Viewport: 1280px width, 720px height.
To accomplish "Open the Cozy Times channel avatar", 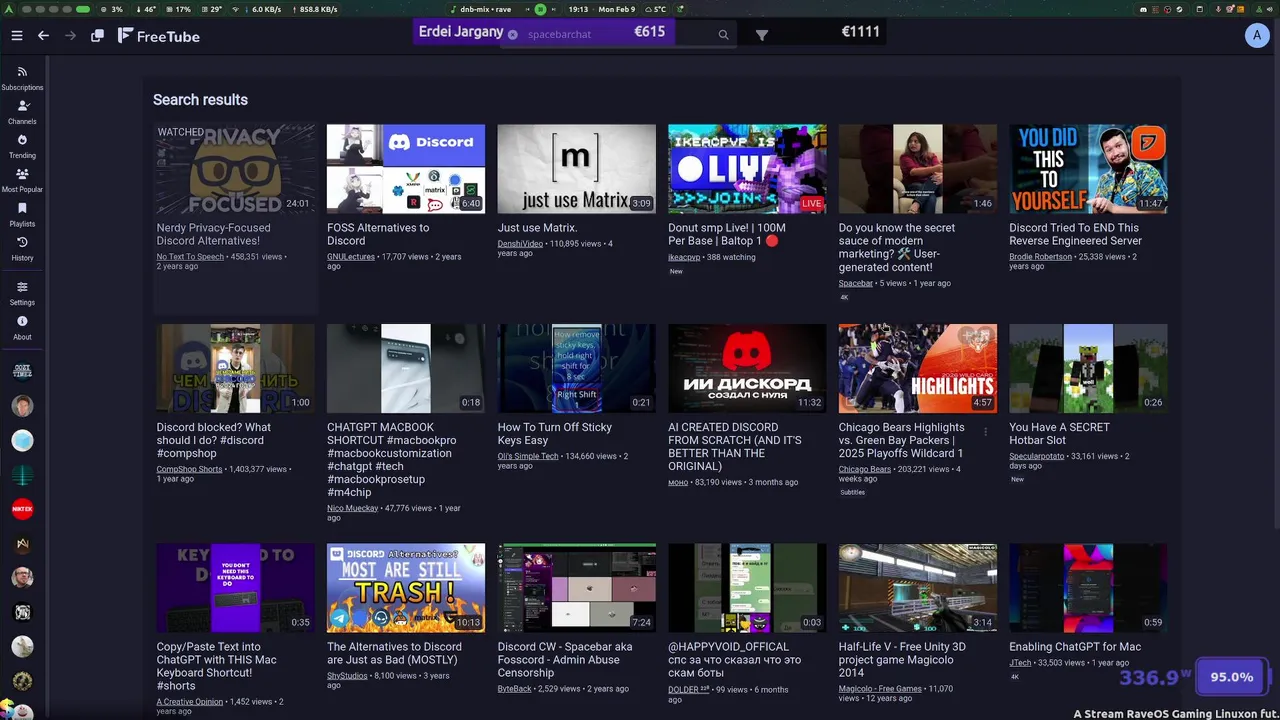I will (22, 371).
